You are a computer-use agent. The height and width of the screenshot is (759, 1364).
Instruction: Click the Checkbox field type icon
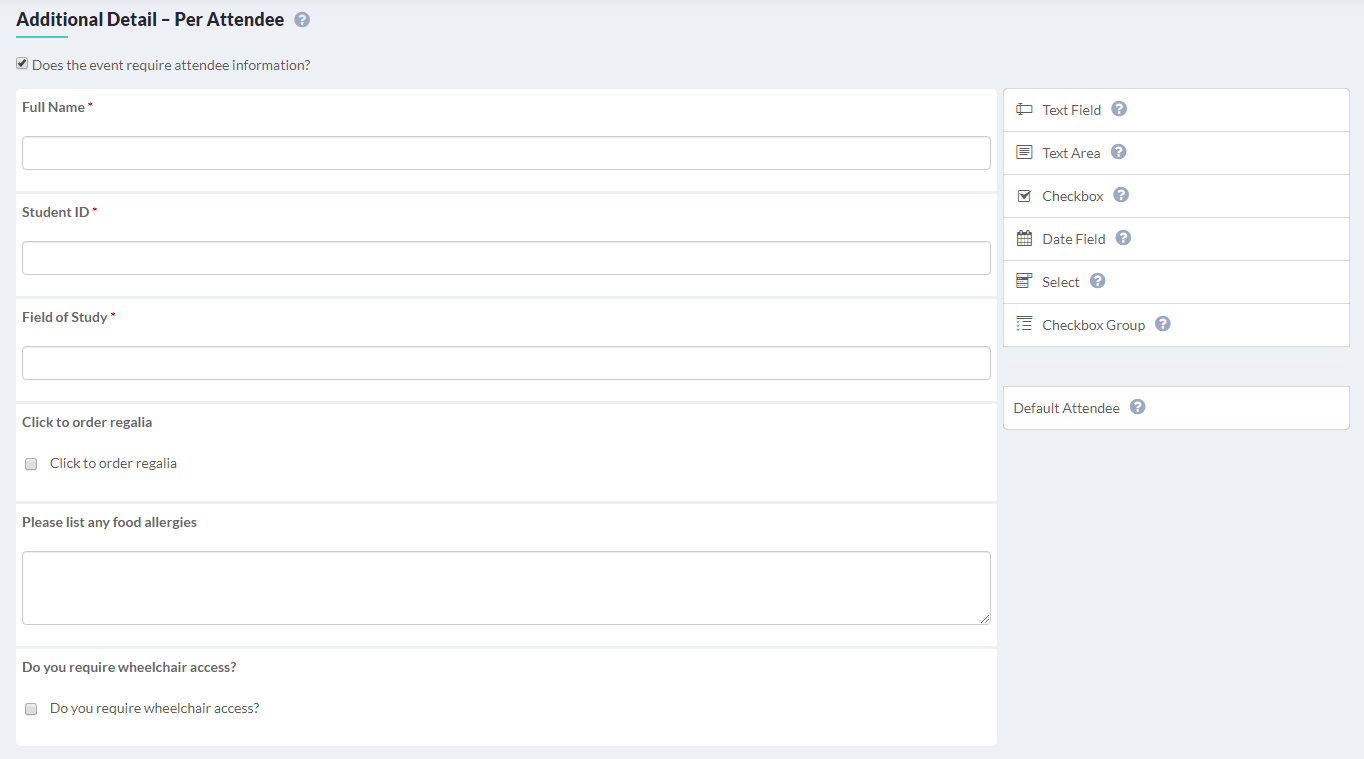click(1024, 196)
